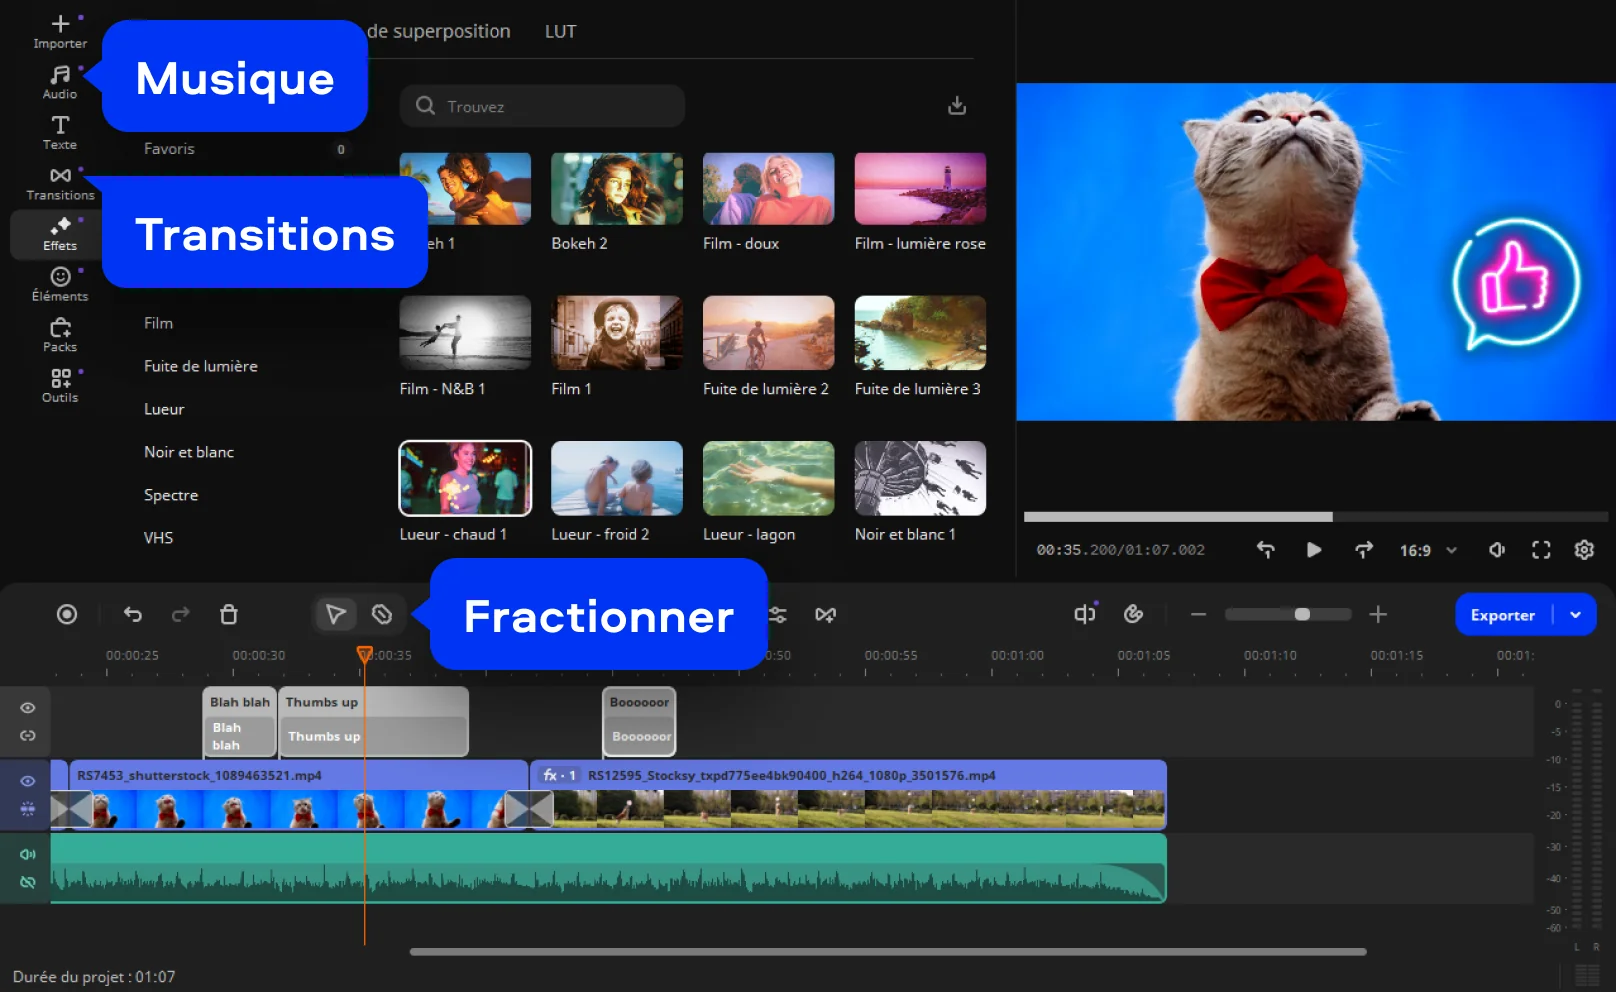Select the Lueur - froid 2 effect thumbnail
This screenshot has width=1616, height=992.
click(x=617, y=479)
